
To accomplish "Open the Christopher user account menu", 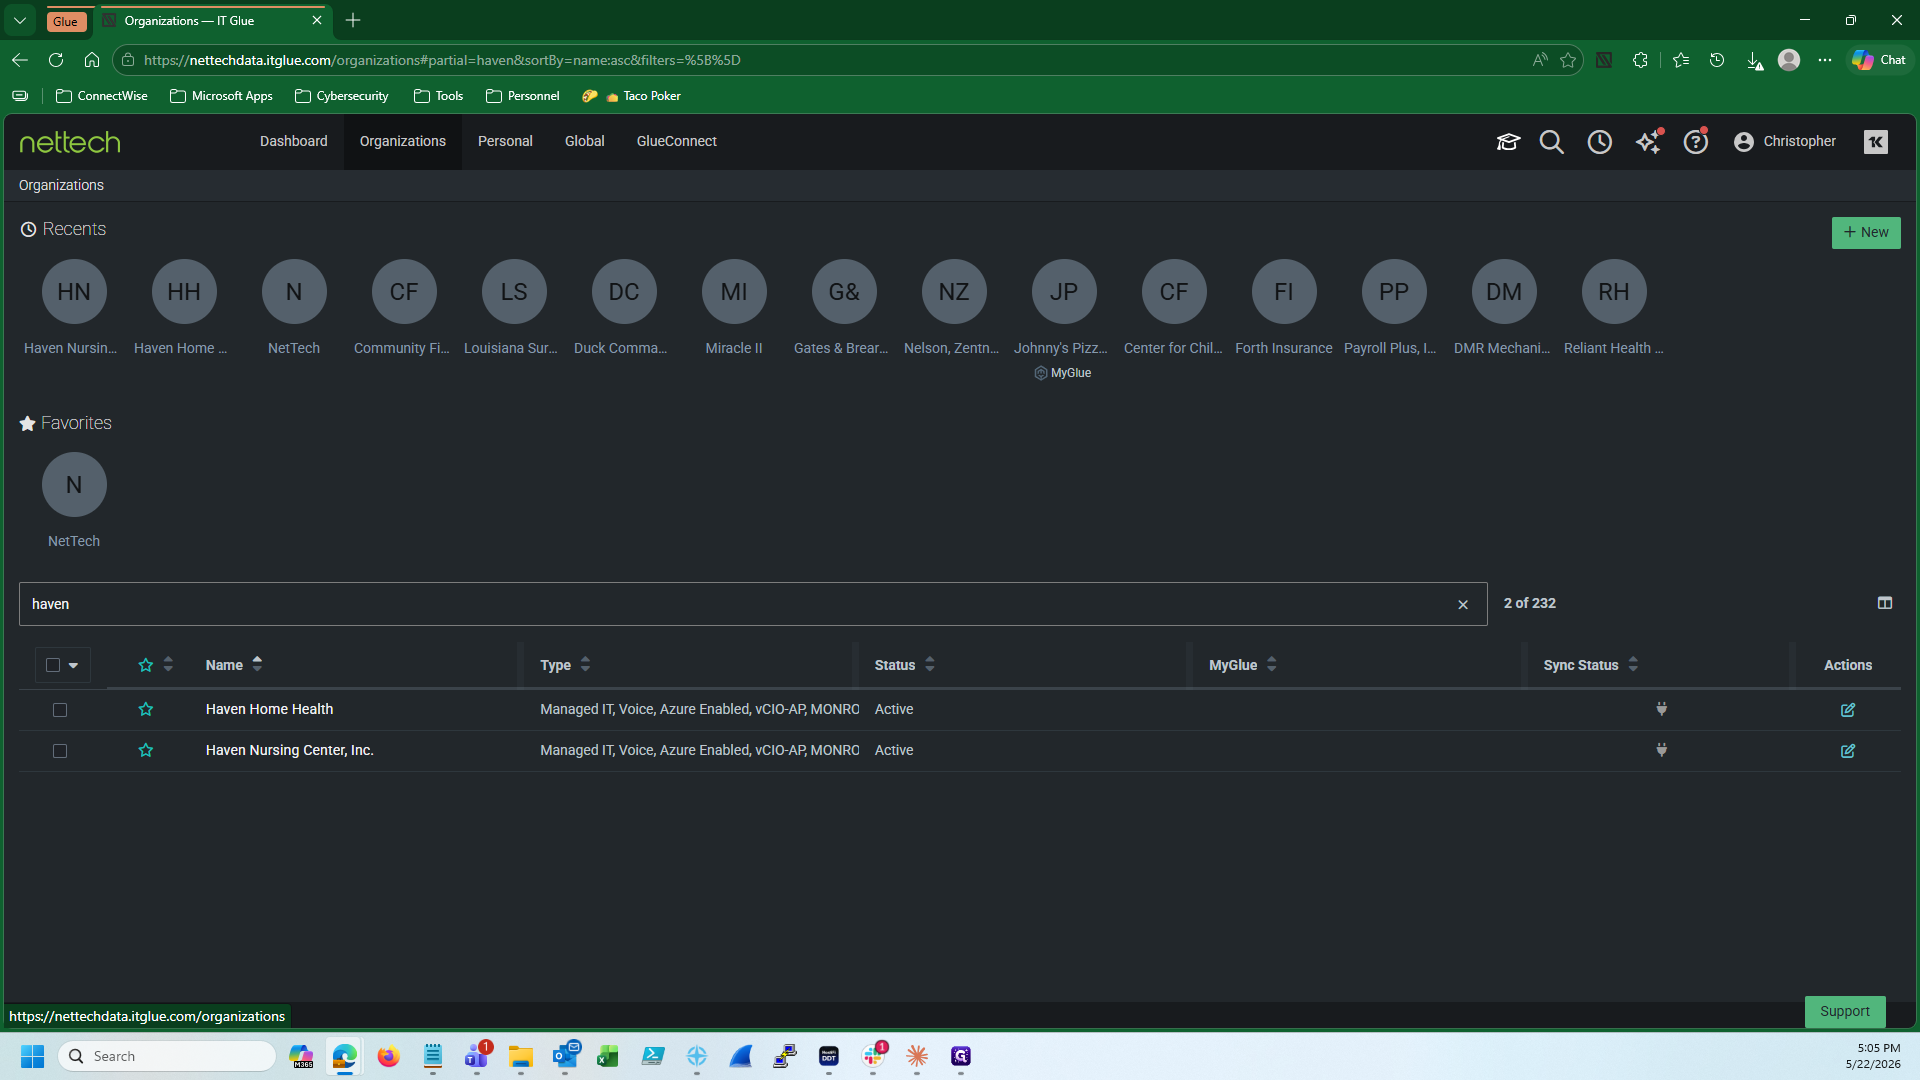I will 1785,142.
